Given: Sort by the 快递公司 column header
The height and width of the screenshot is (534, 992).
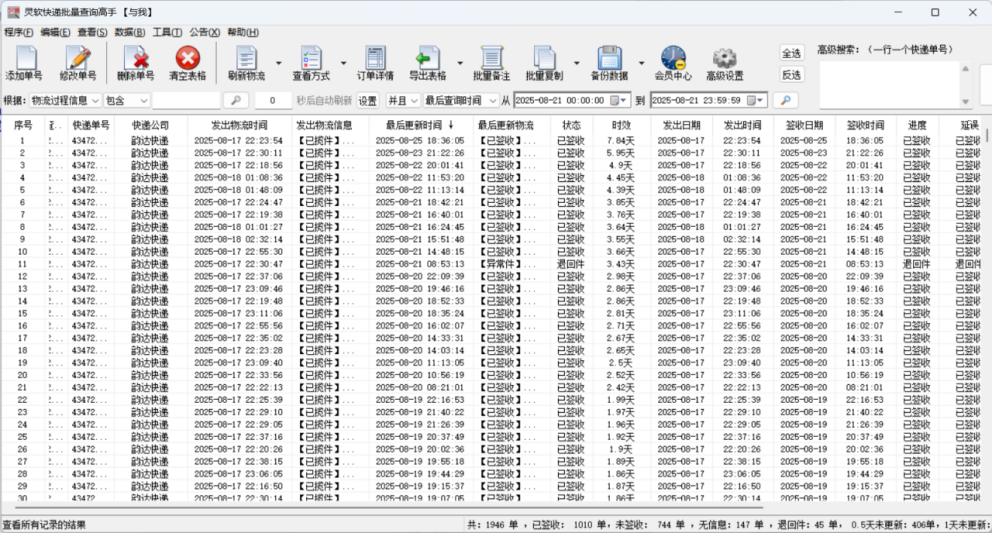Looking at the screenshot, I should (151, 125).
